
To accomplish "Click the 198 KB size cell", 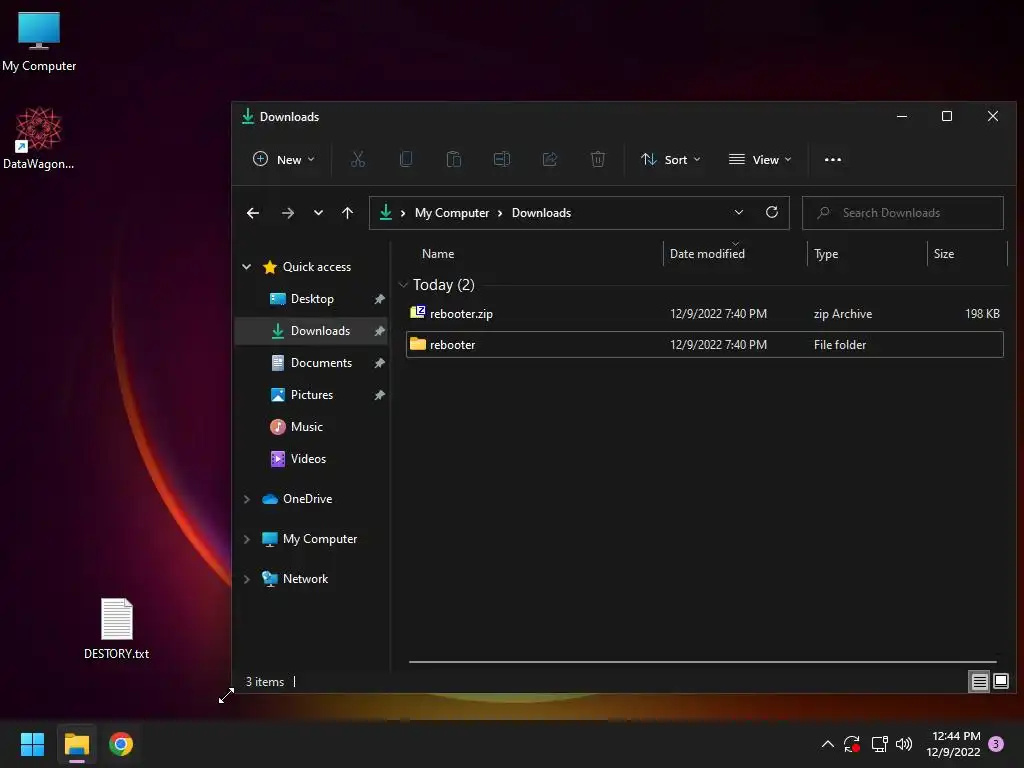I will pyautogui.click(x=982, y=313).
